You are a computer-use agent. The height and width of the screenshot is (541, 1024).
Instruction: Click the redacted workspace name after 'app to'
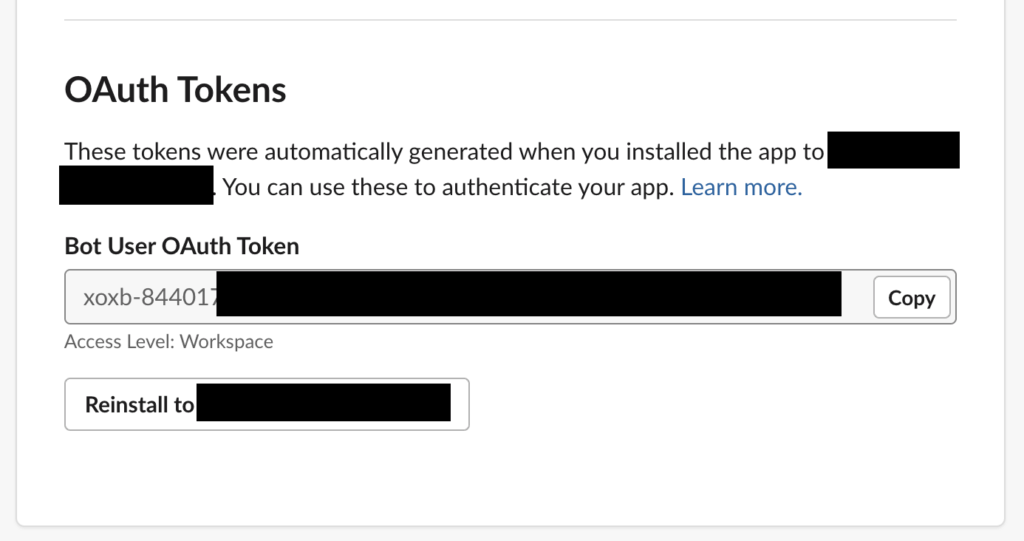click(893, 150)
